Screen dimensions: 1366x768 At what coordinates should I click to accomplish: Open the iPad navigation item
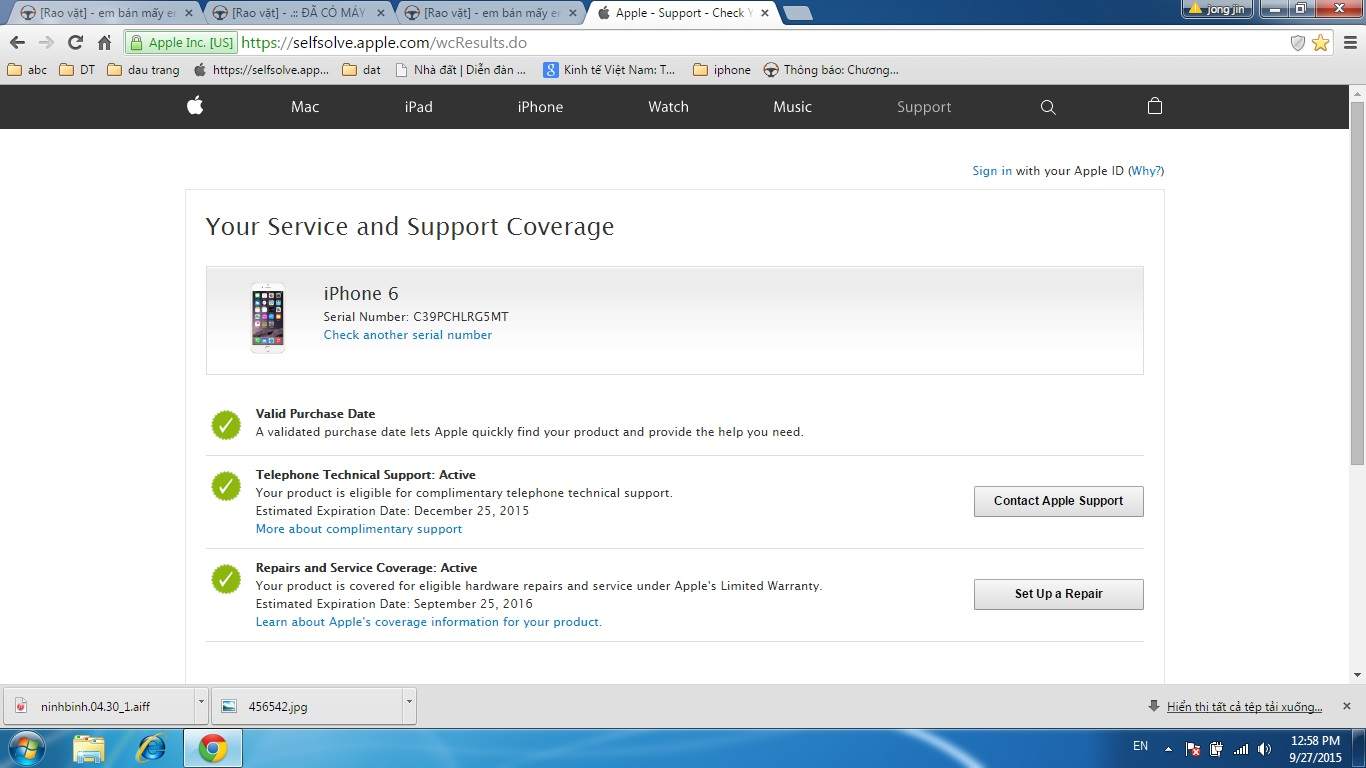point(418,107)
